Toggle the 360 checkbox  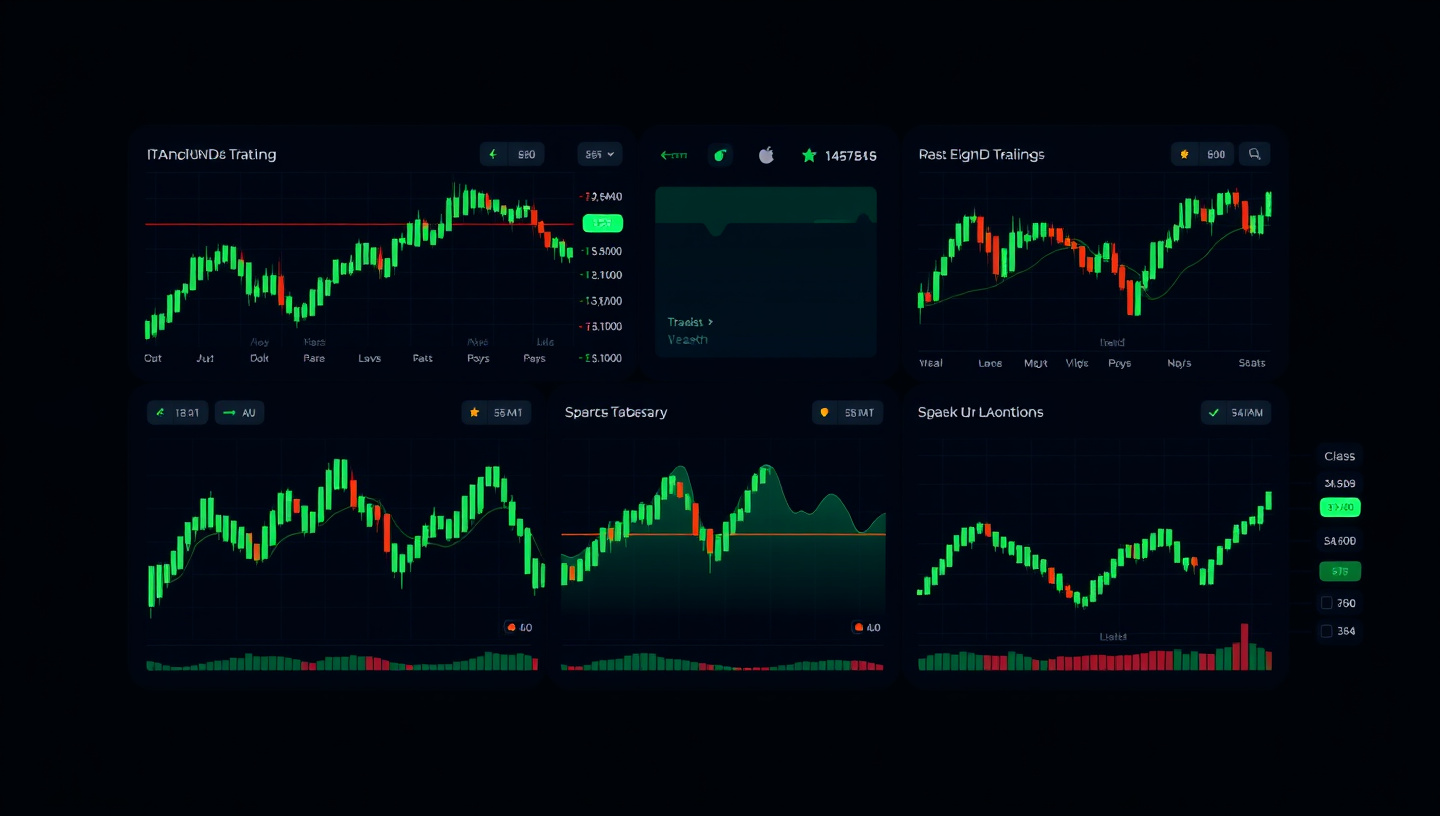click(x=1327, y=603)
